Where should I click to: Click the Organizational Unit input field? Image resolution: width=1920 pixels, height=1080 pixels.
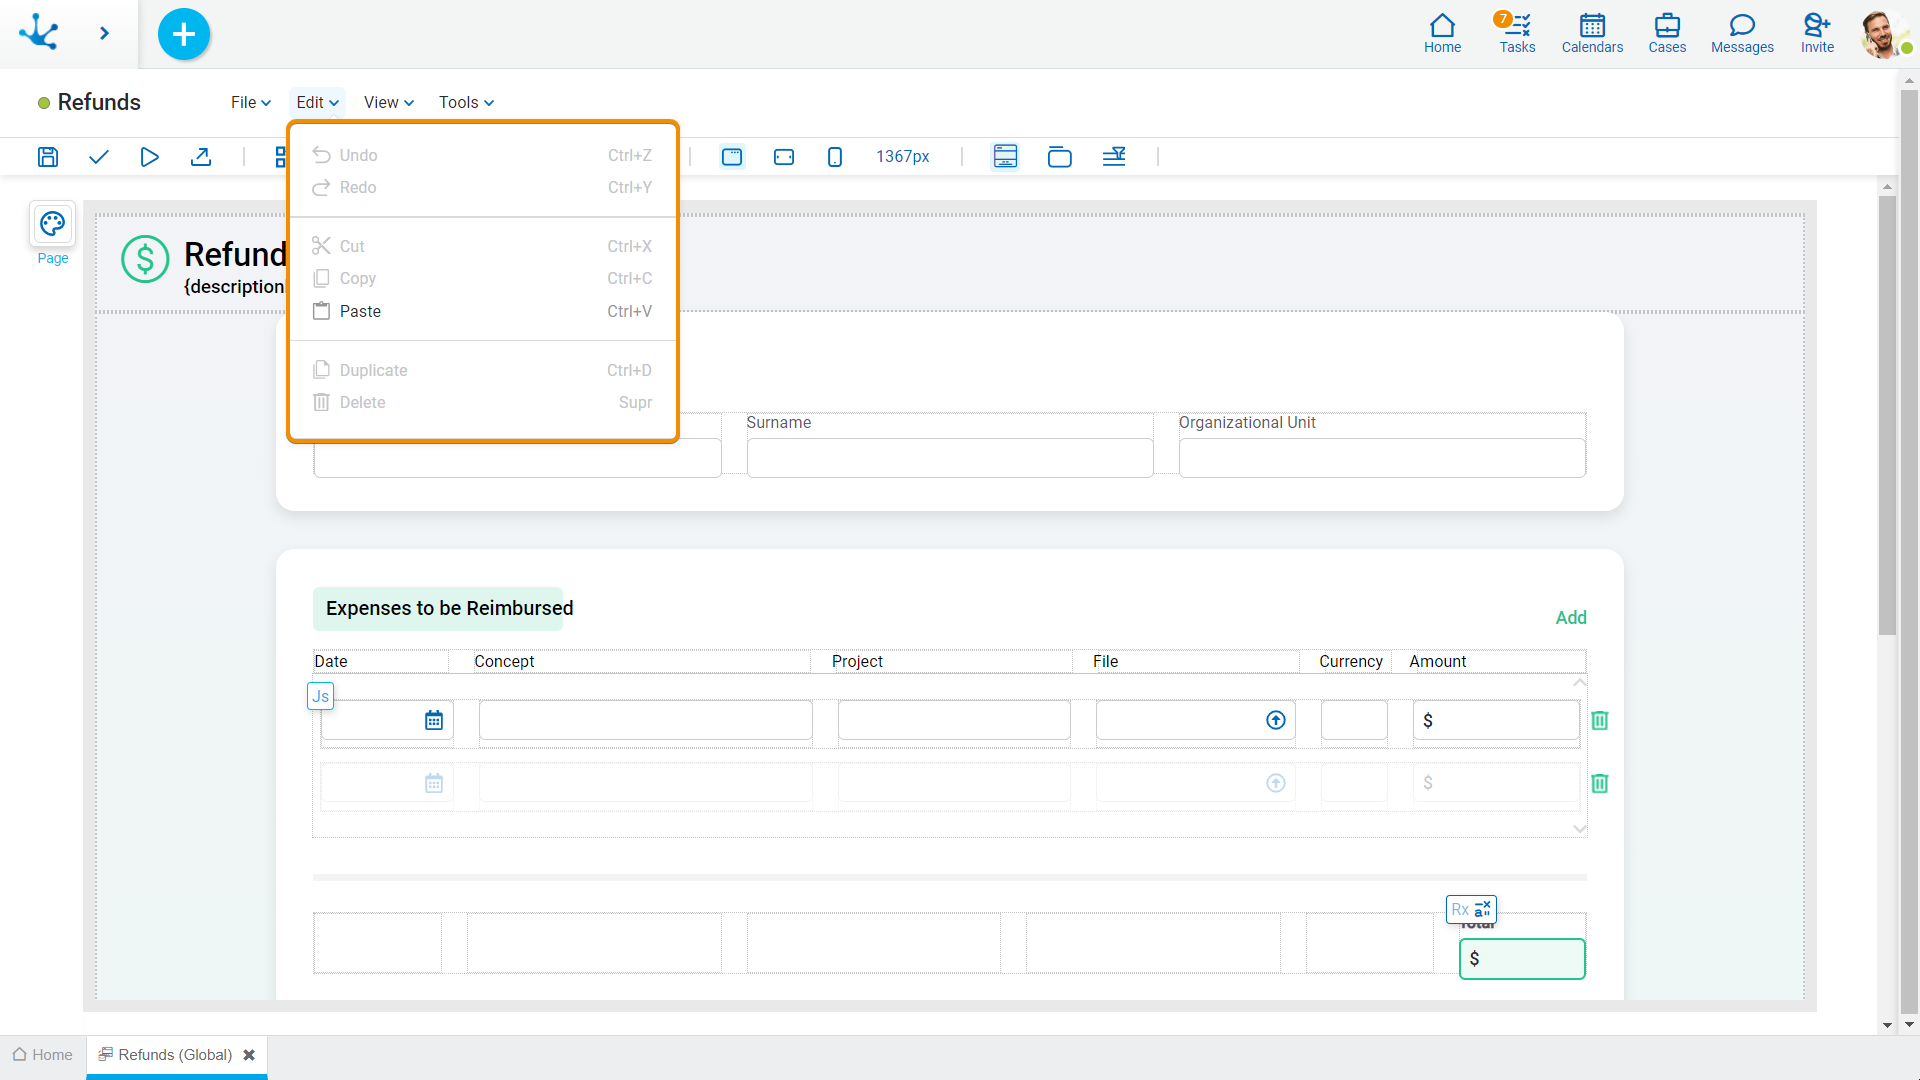(1382, 458)
